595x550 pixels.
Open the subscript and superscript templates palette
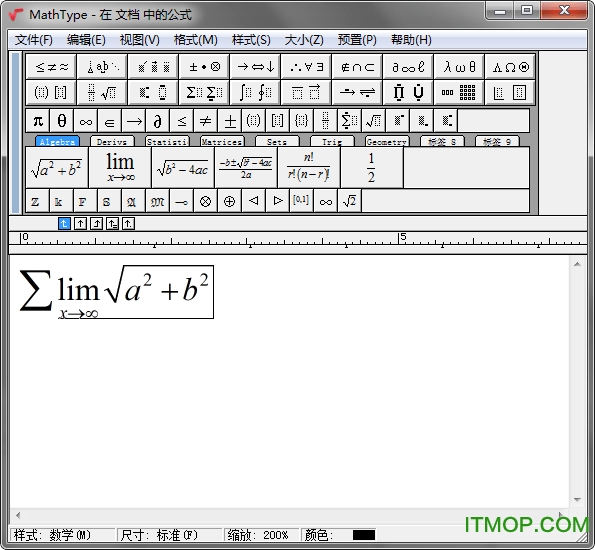pyautogui.click(x=153, y=92)
